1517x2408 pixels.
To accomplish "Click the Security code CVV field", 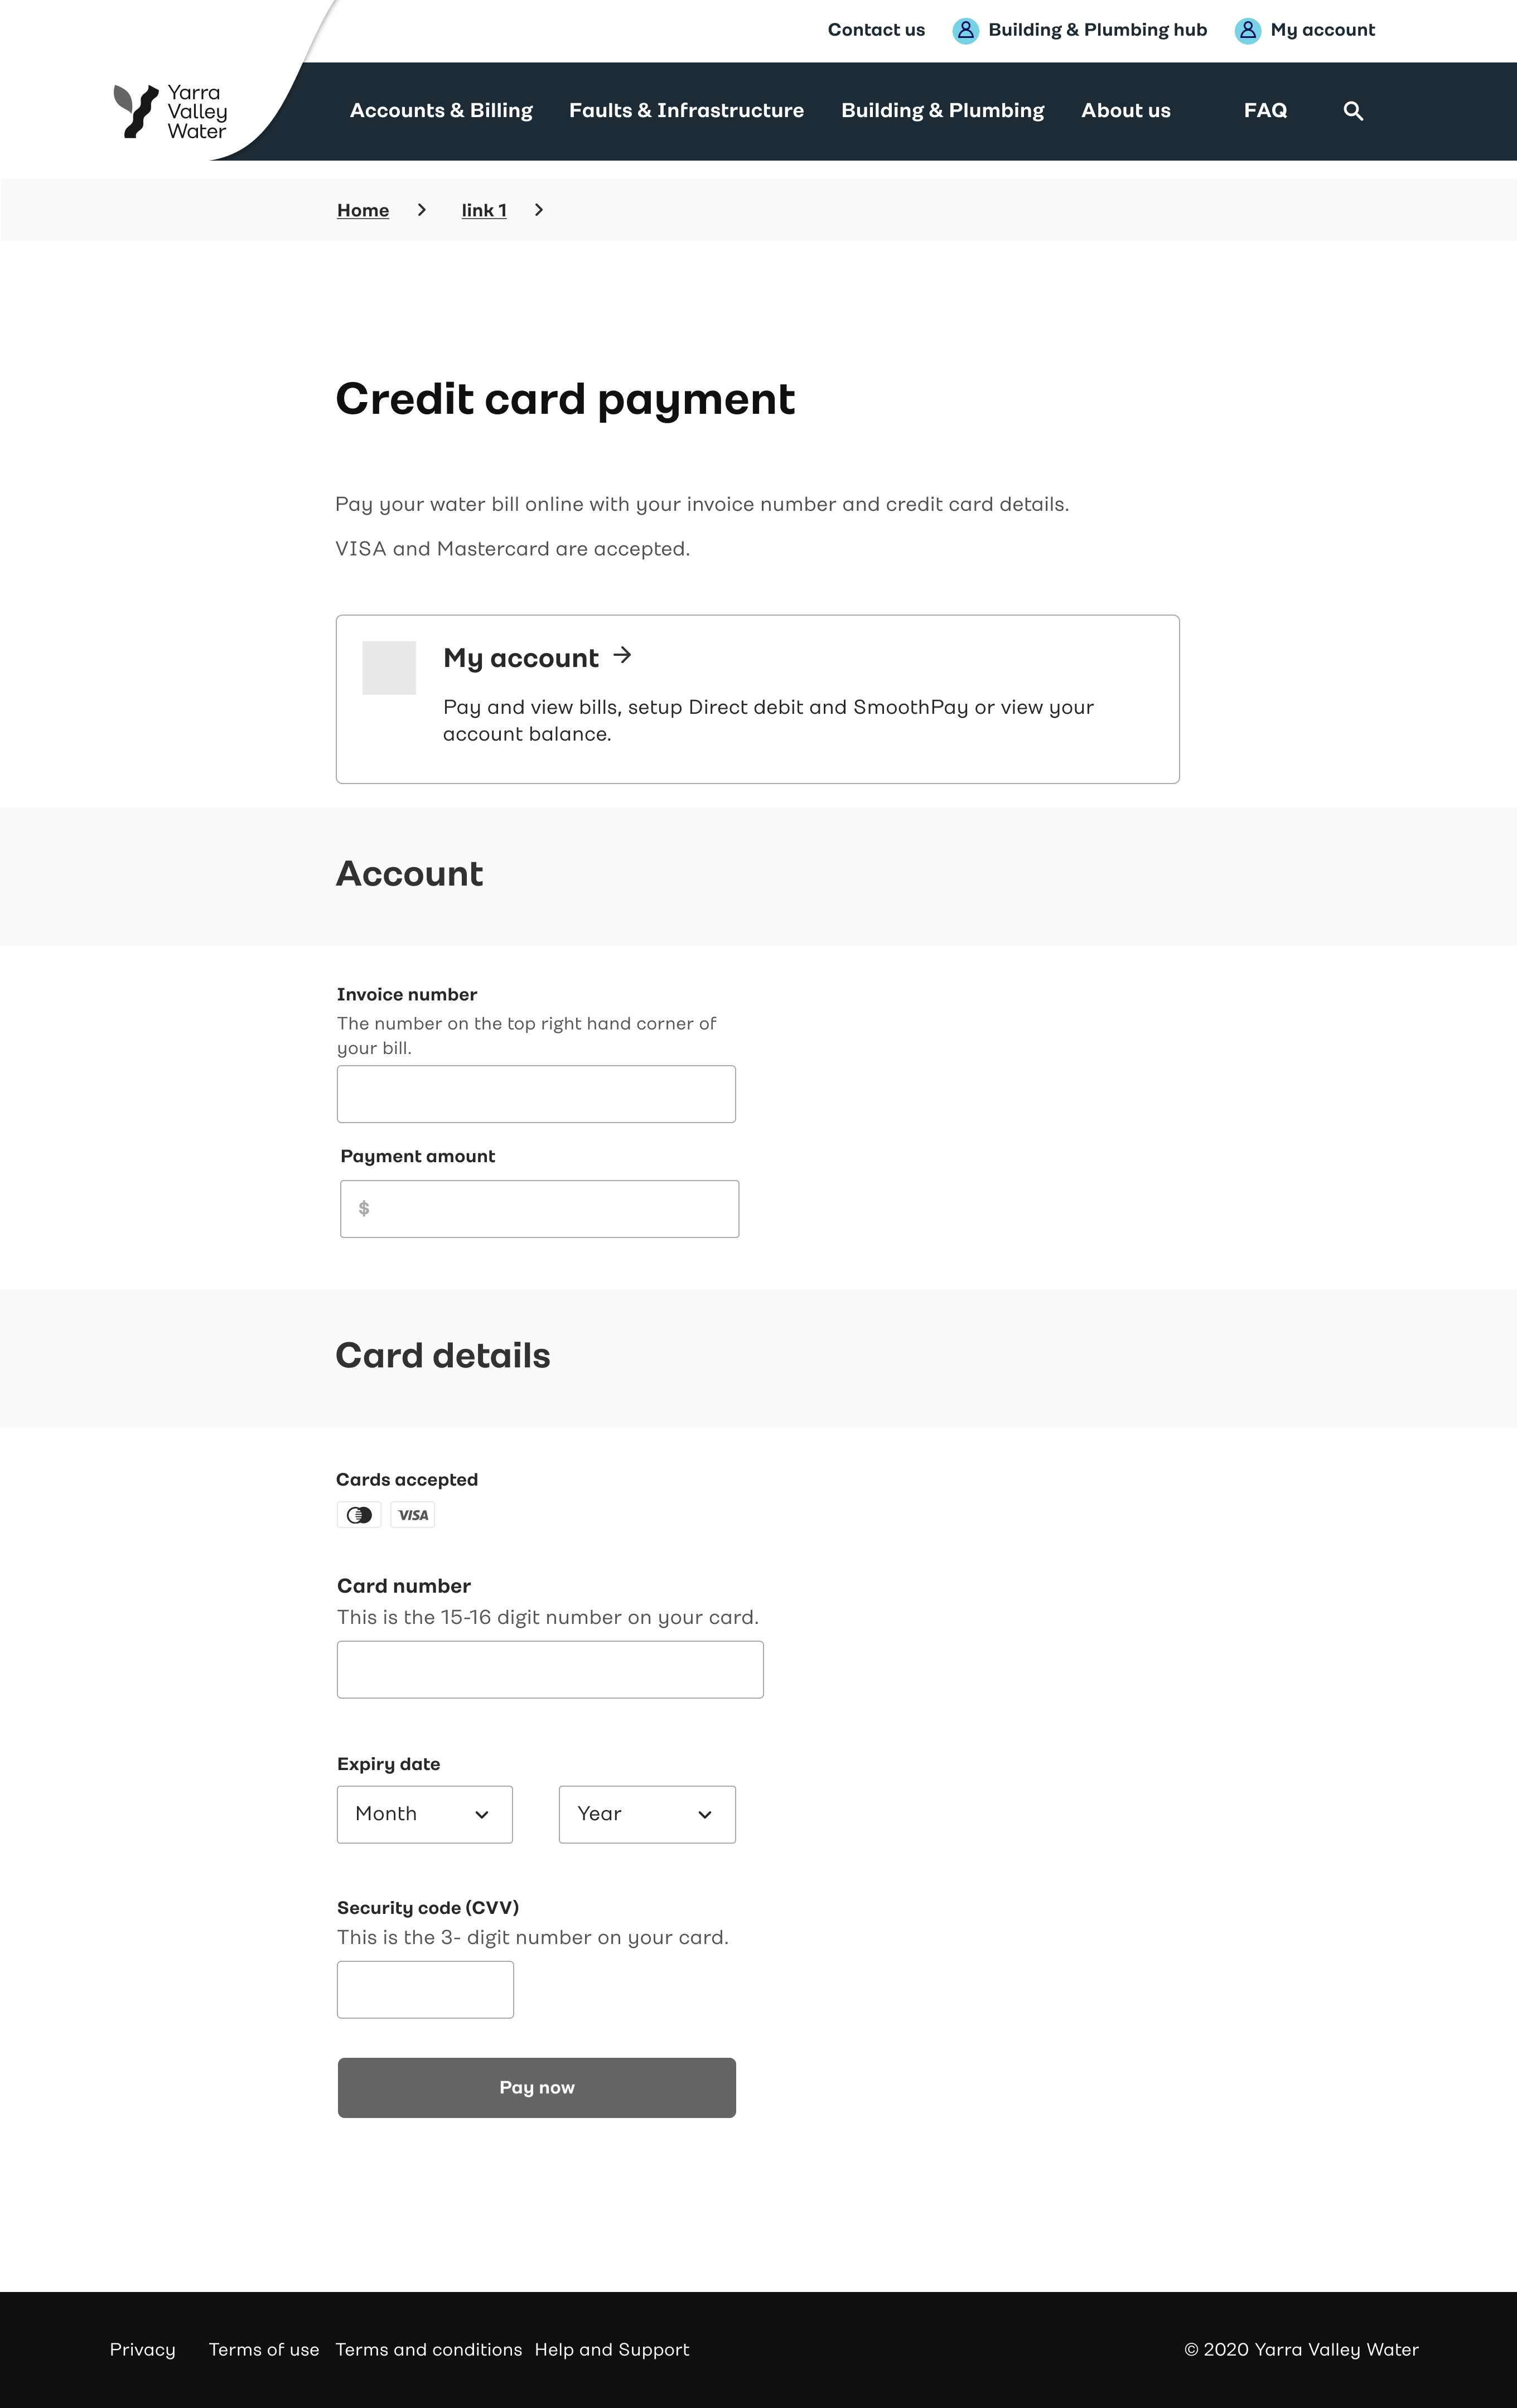I will pos(425,1989).
